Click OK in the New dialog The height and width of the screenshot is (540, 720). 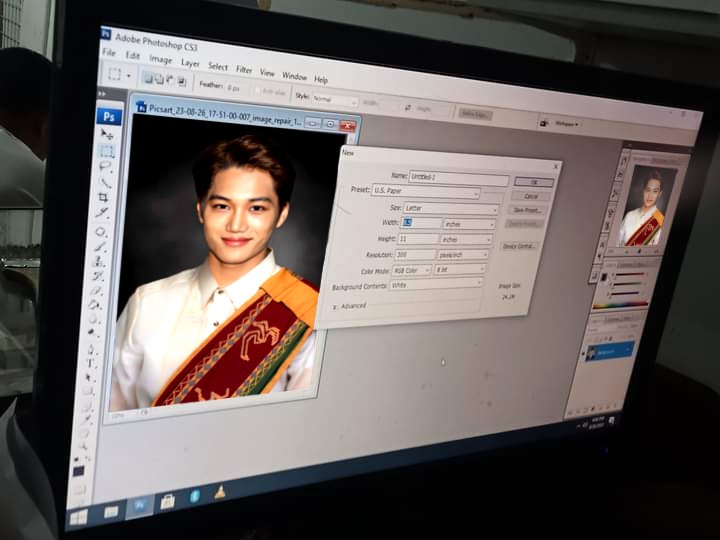534,182
